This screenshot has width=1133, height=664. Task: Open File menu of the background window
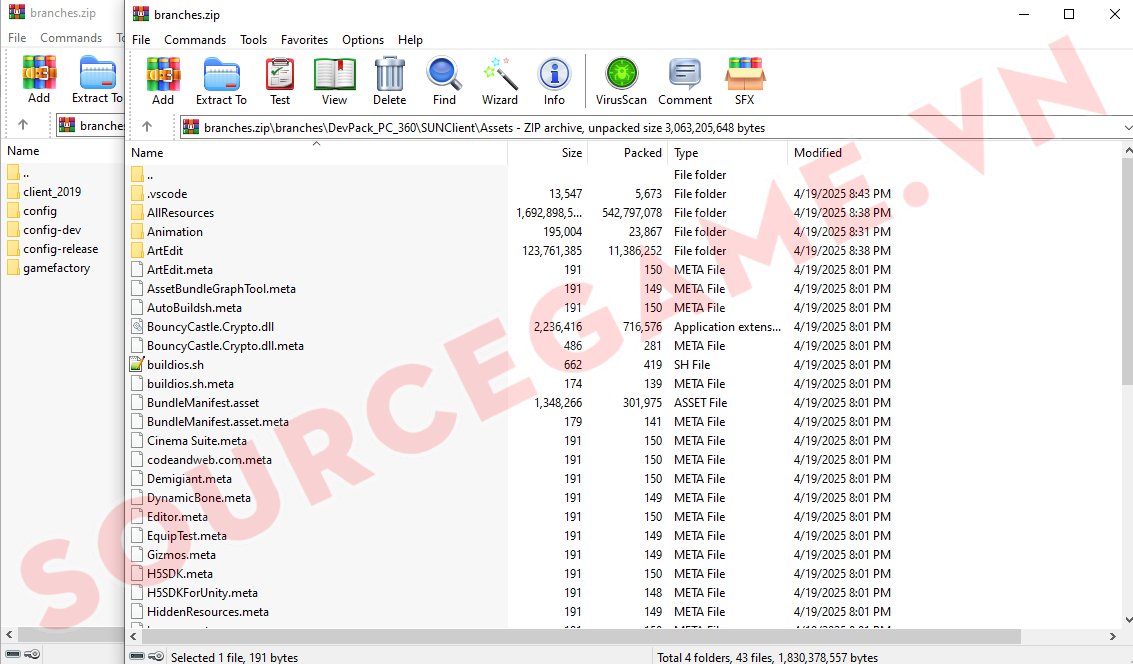coord(17,38)
